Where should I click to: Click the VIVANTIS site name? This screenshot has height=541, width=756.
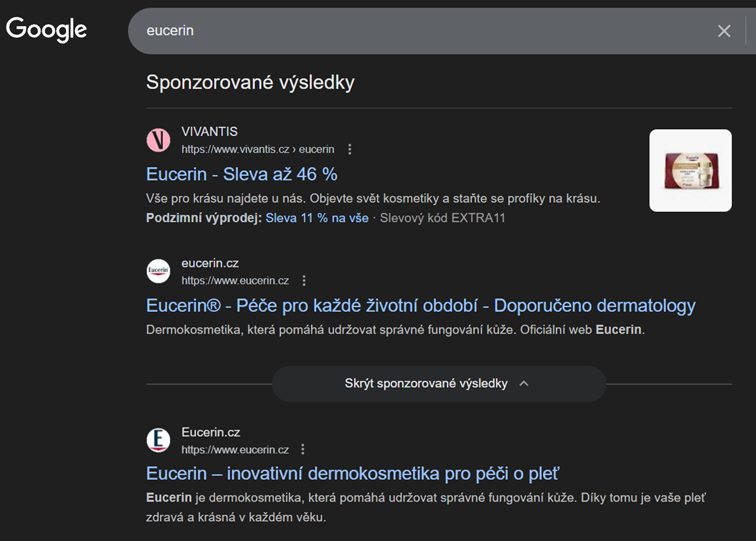pos(209,132)
